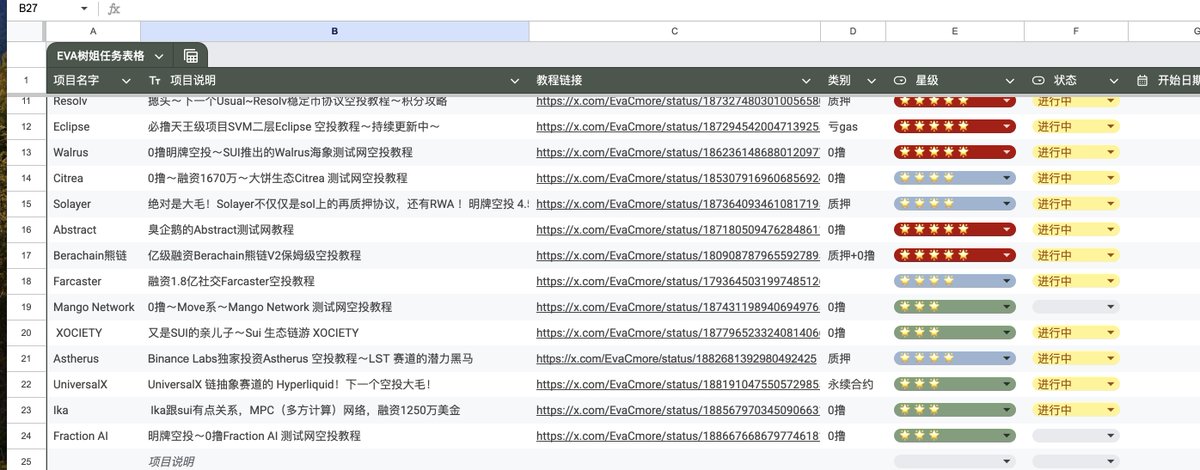Open the Fraction AI tutorial link
Viewport: 1200px width, 470px height.
pyautogui.click(x=678, y=436)
